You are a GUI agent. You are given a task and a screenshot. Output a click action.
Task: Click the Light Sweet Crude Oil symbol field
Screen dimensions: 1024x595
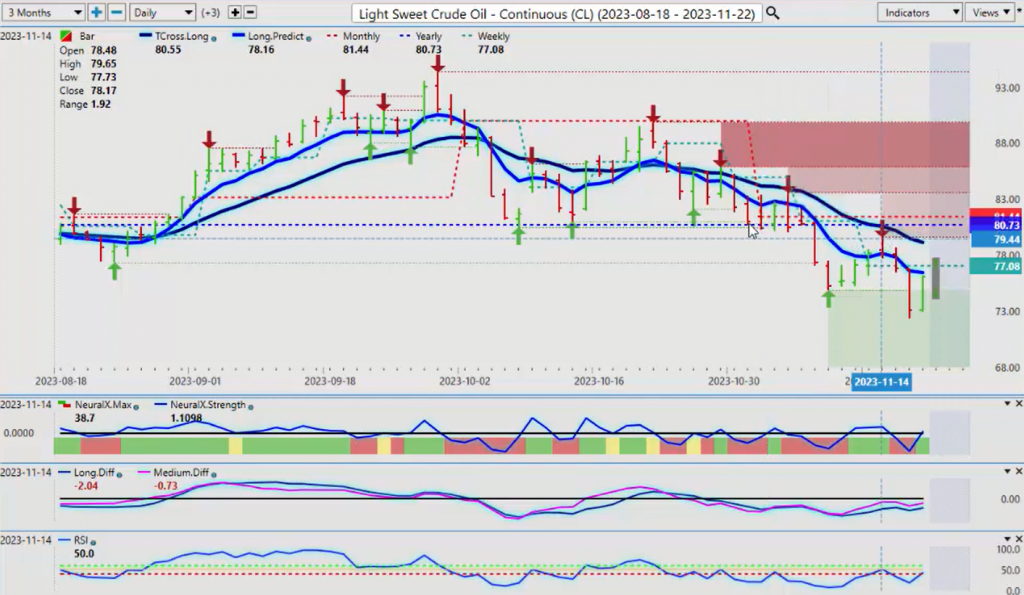pos(556,13)
